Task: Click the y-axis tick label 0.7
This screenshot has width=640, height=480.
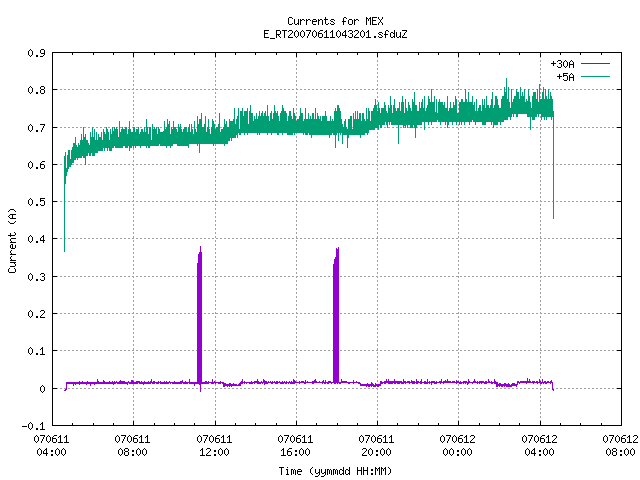Action: 36,128
